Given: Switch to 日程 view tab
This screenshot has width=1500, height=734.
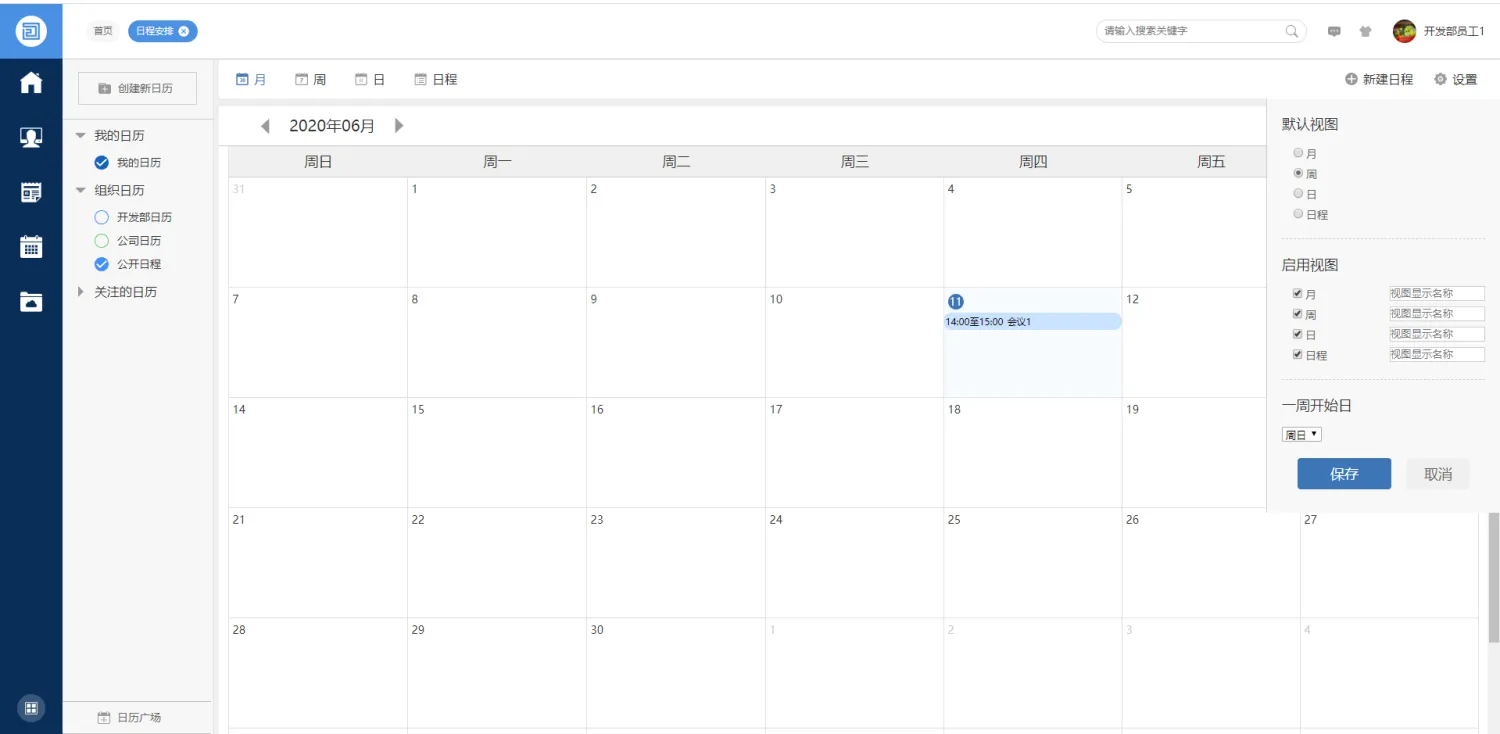Looking at the screenshot, I should pyautogui.click(x=435, y=79).
